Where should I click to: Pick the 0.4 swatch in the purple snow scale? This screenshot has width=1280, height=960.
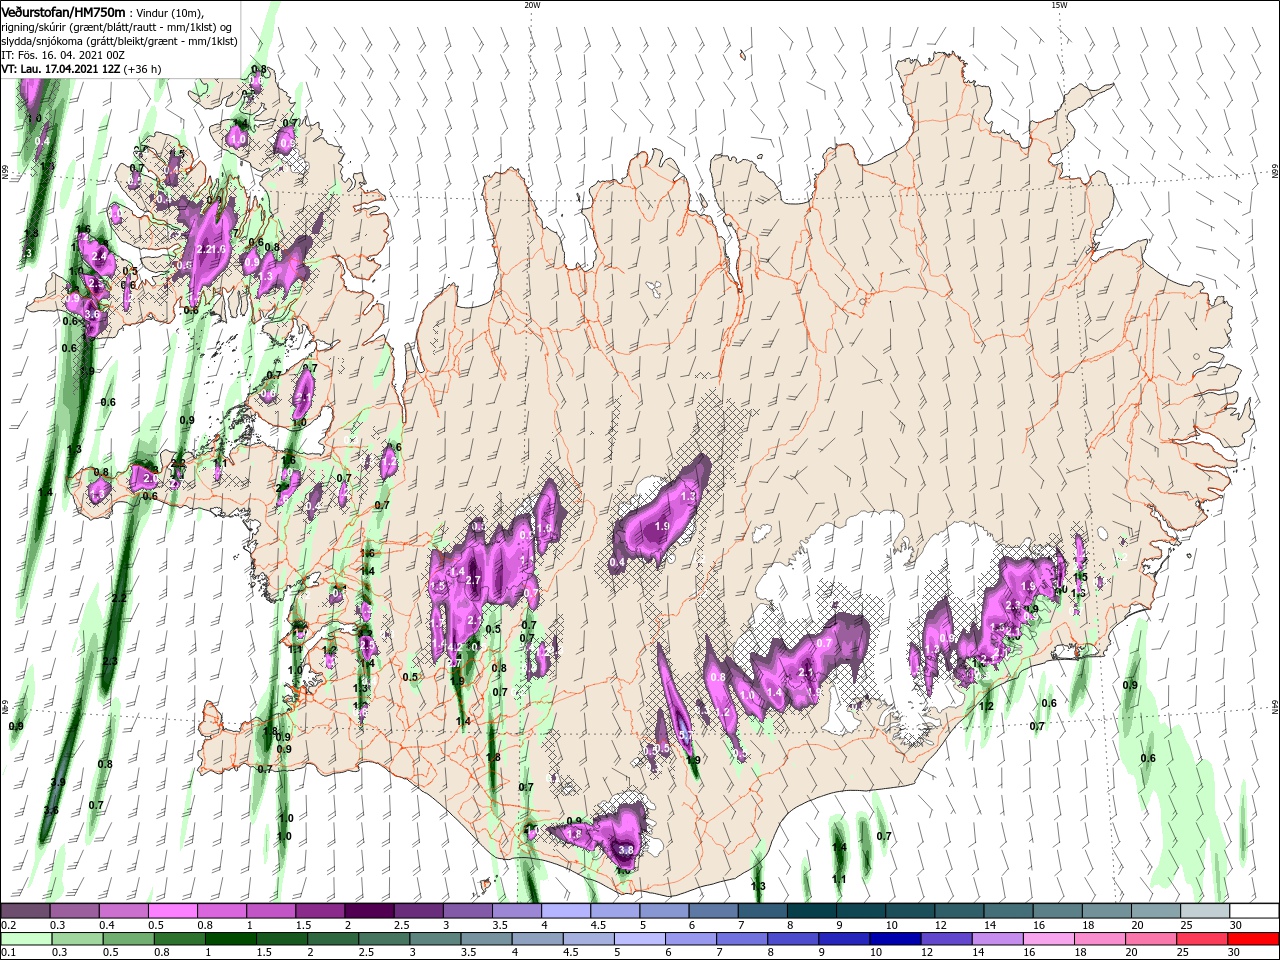click(x=124, y=911)
